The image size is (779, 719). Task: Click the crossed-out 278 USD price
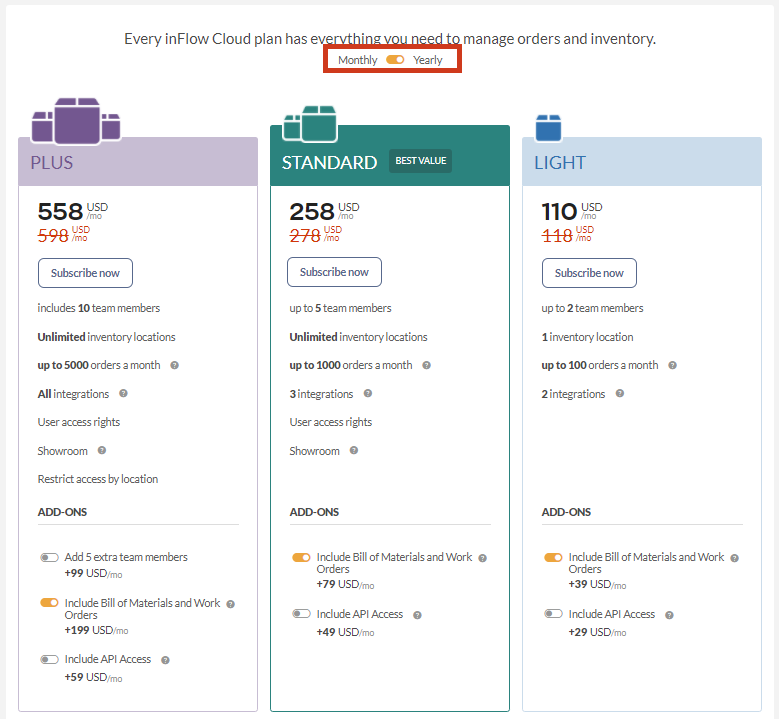coord(315,235)
